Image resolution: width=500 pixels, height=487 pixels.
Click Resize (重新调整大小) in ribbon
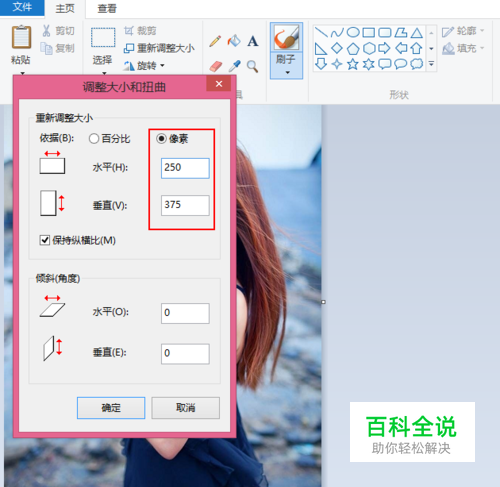pyautogui.click(x=159, y=48)
